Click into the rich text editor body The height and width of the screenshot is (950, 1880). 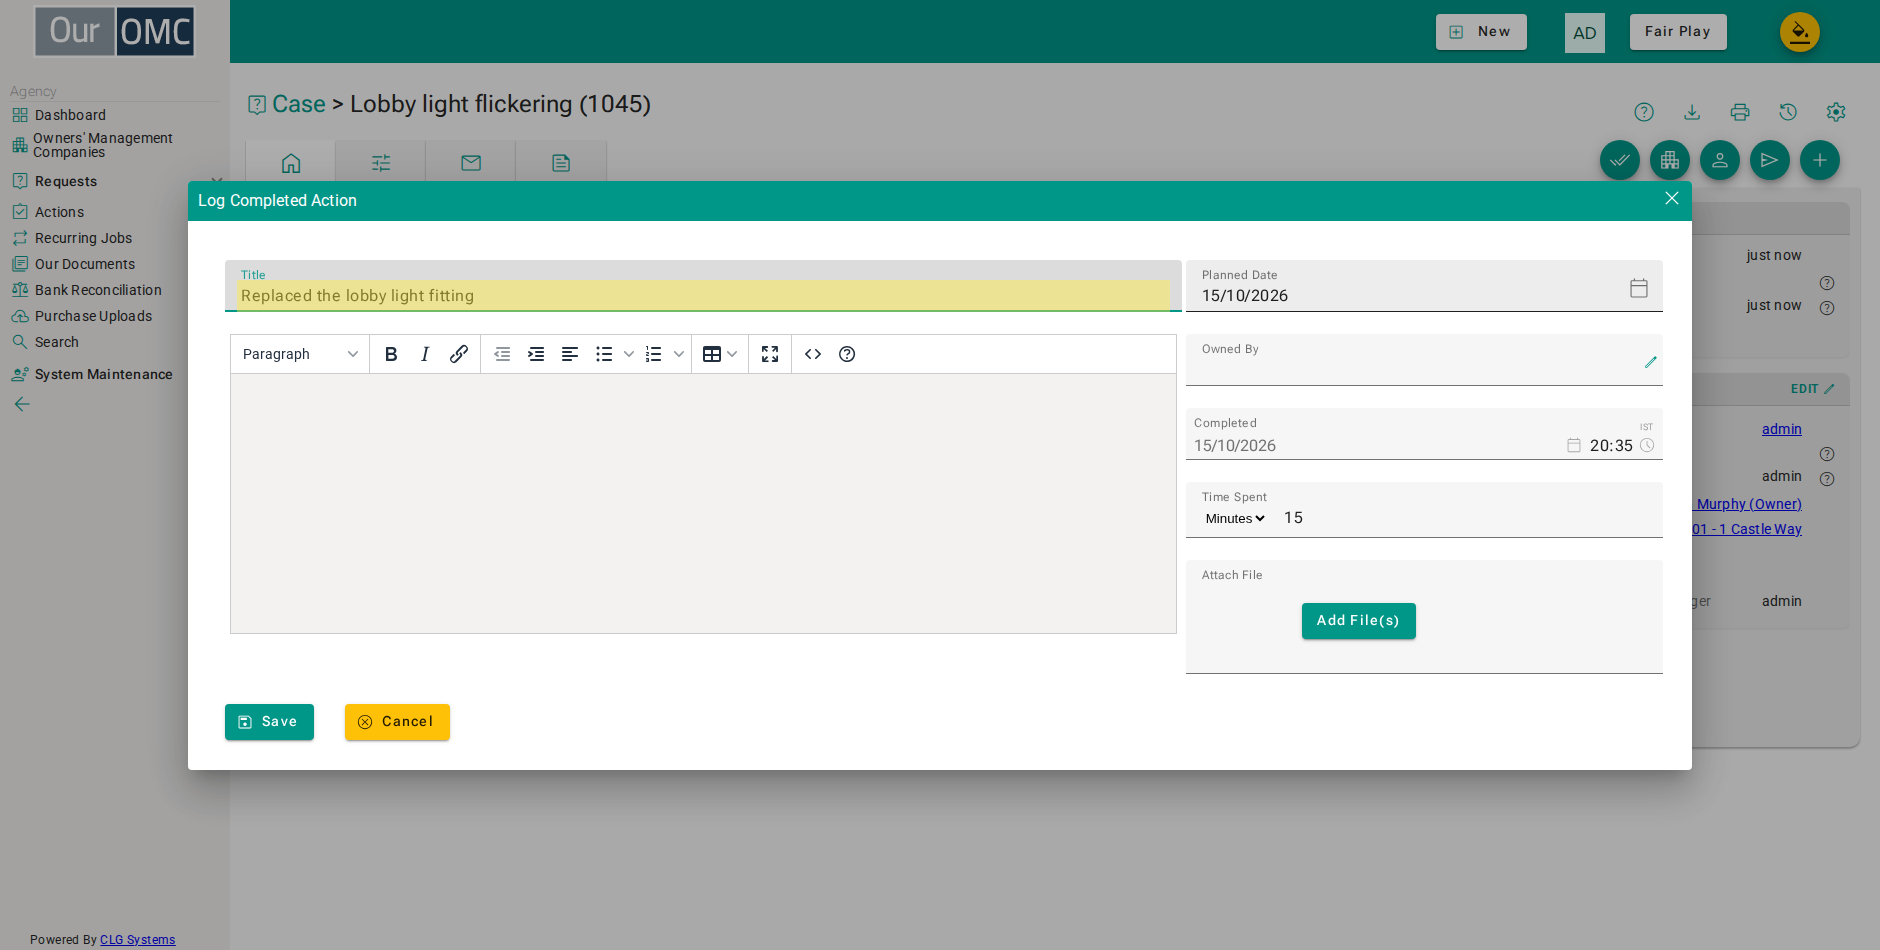click(703, 503)
